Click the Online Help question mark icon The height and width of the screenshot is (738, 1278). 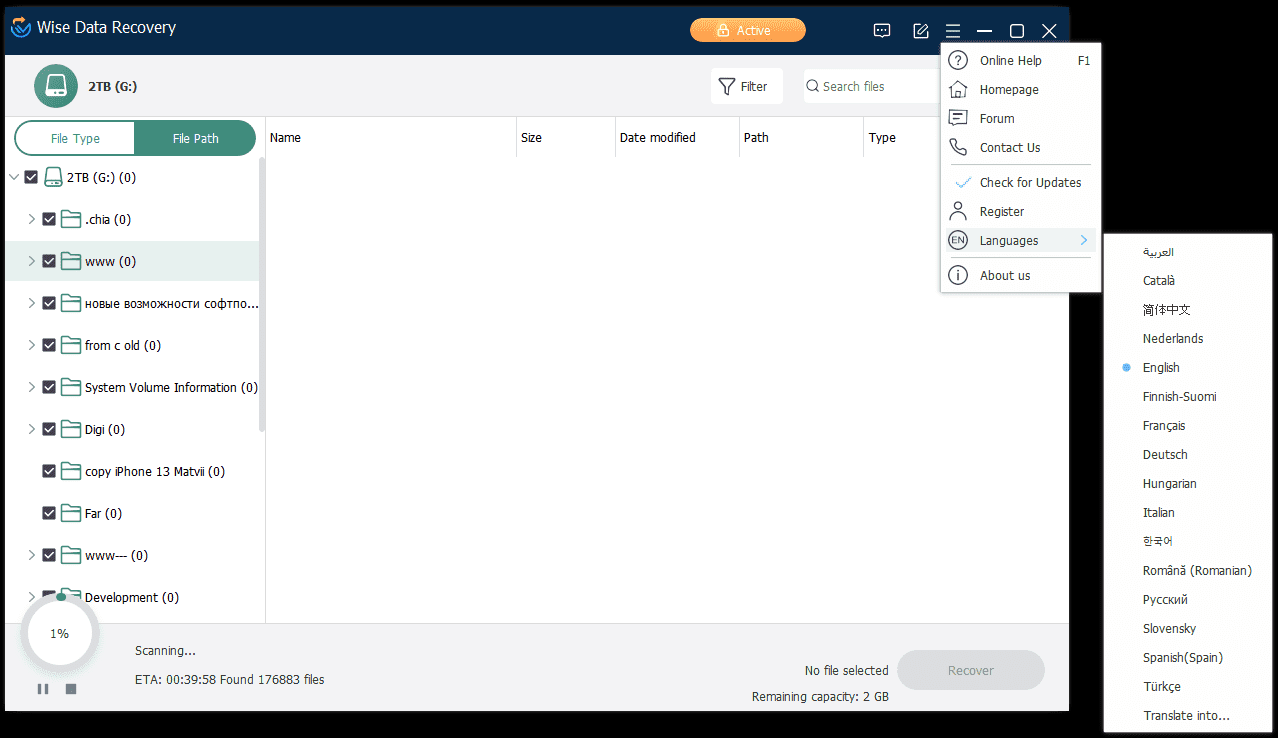[x=958, y=60]
